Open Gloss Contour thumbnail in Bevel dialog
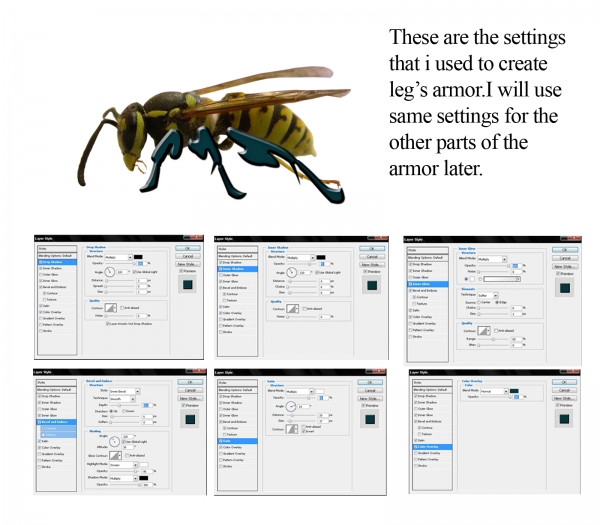 [116, 456]
